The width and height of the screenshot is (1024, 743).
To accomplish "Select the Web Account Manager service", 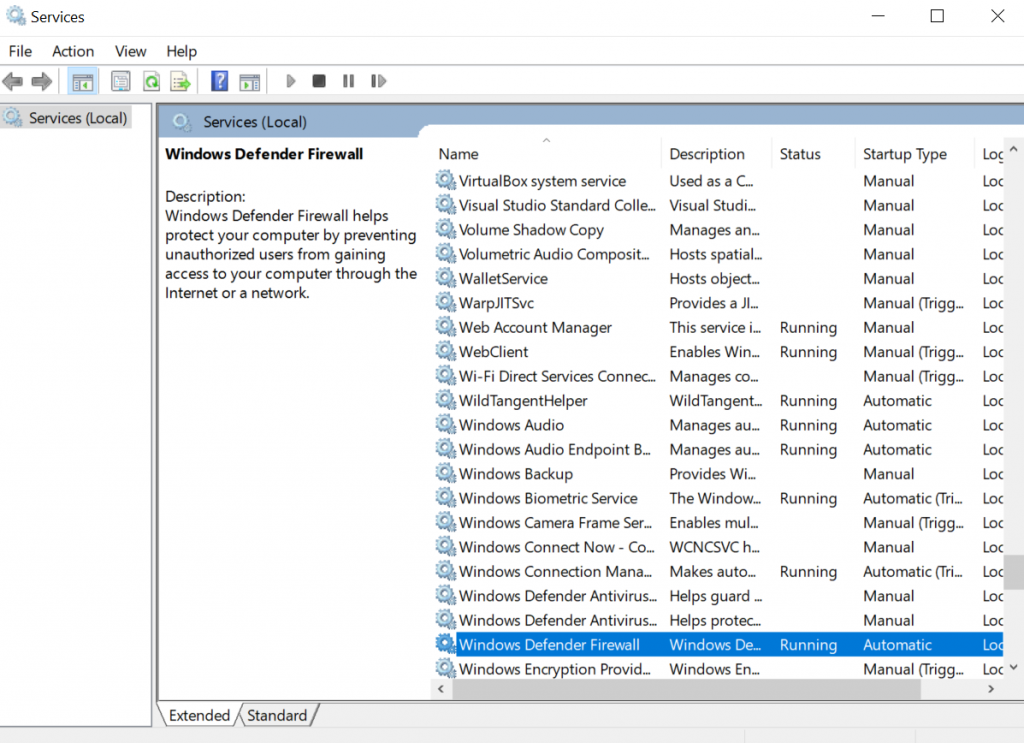I will click(x=718, y=327).
